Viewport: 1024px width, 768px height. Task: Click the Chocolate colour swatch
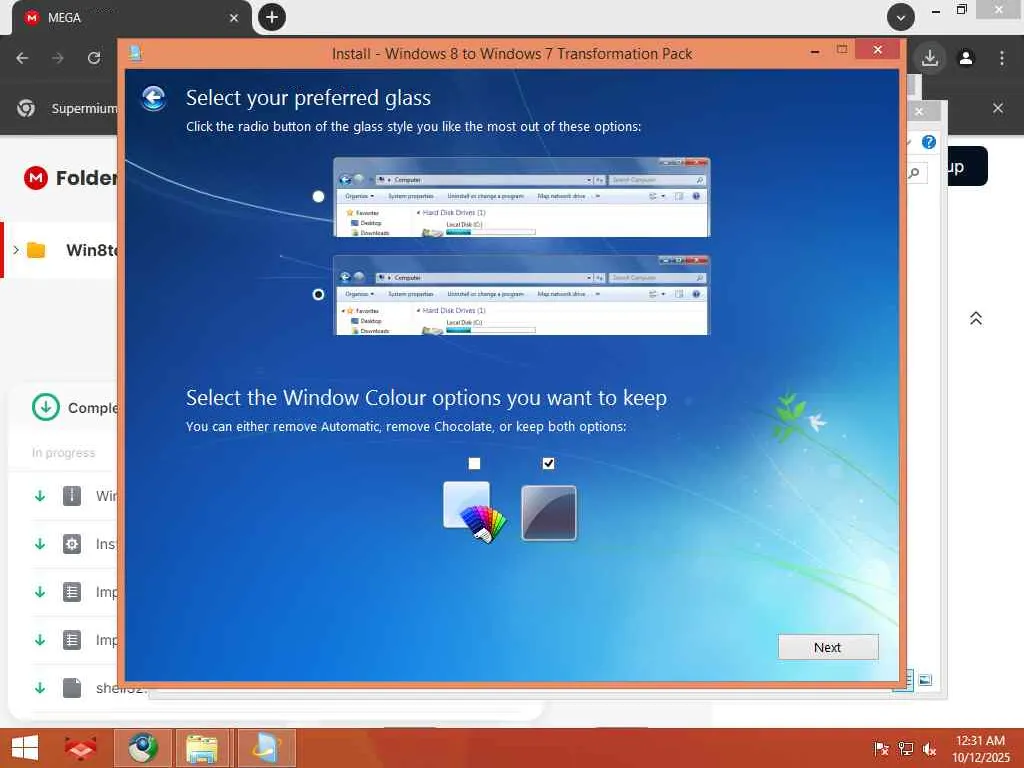coord(549,513)
